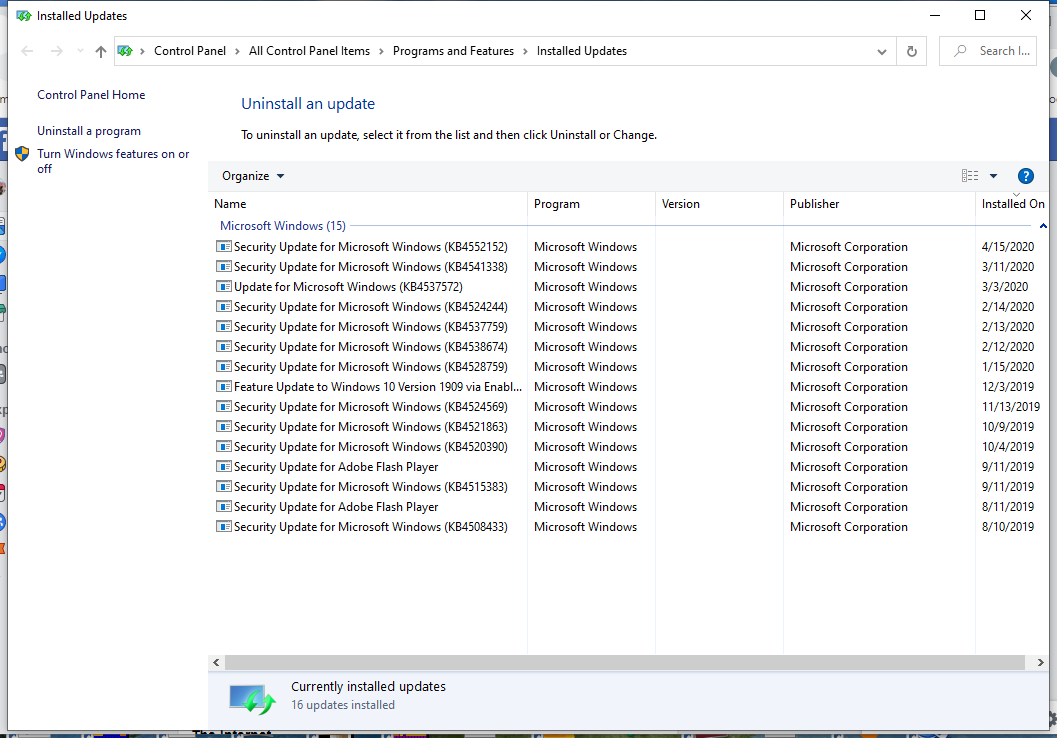Expand chevron after All Control Panel Items
1057x738 pixels.
click(382, 51)
